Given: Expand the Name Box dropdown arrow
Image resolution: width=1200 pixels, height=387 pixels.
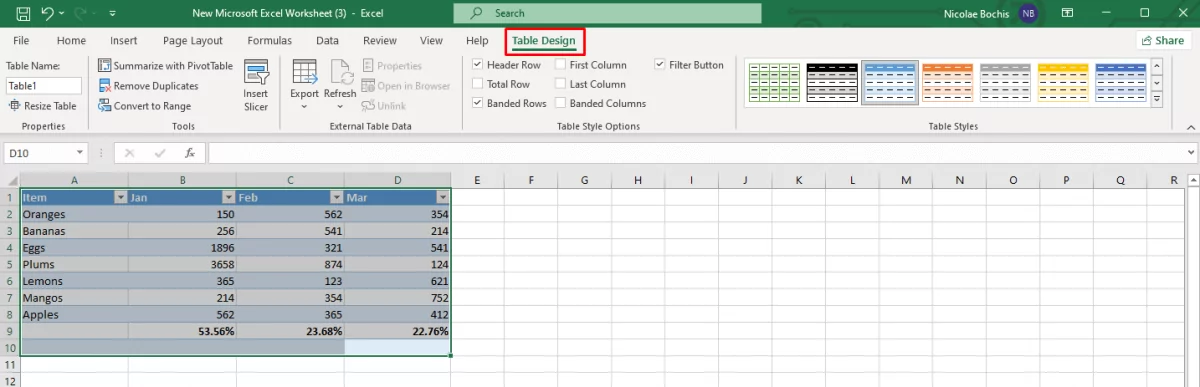Looking at the screenshot, I should pyautogui.click(x=80, y=153).
